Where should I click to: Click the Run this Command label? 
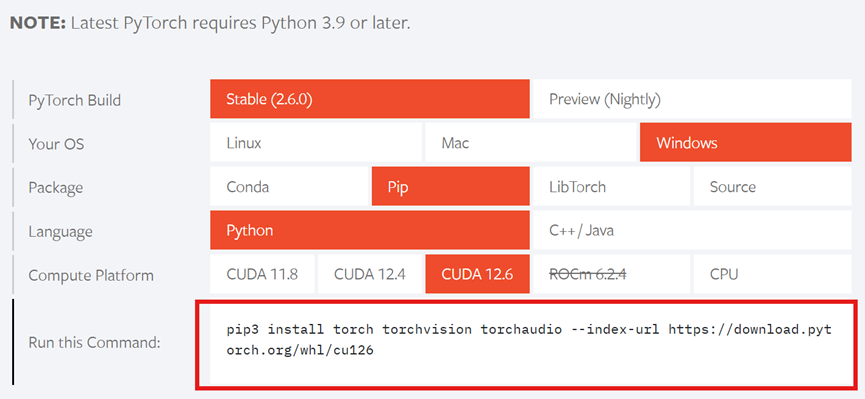[x=94, y=343]
